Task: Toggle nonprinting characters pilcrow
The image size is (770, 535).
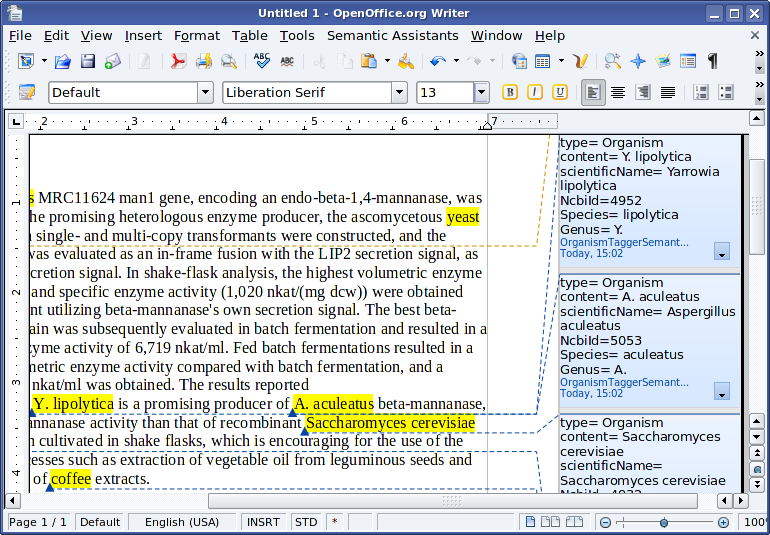Action: coord(712,61)
